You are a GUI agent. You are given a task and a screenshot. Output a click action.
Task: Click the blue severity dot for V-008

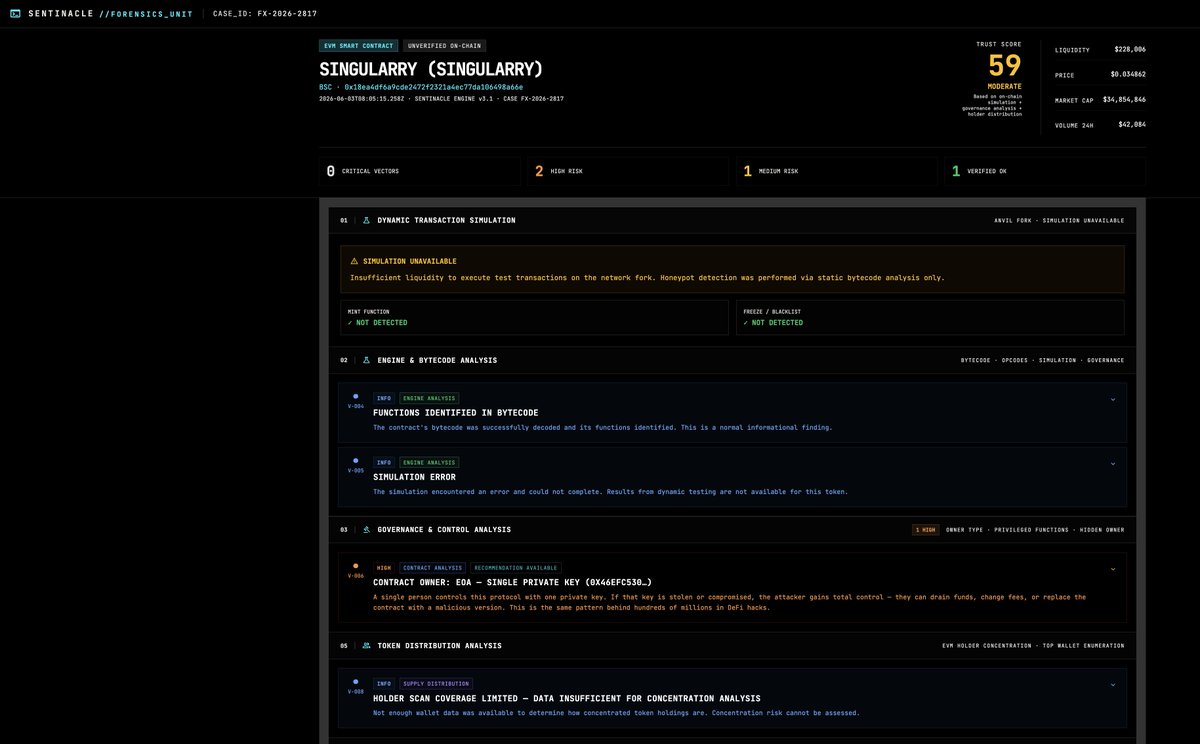pos(355,682)
